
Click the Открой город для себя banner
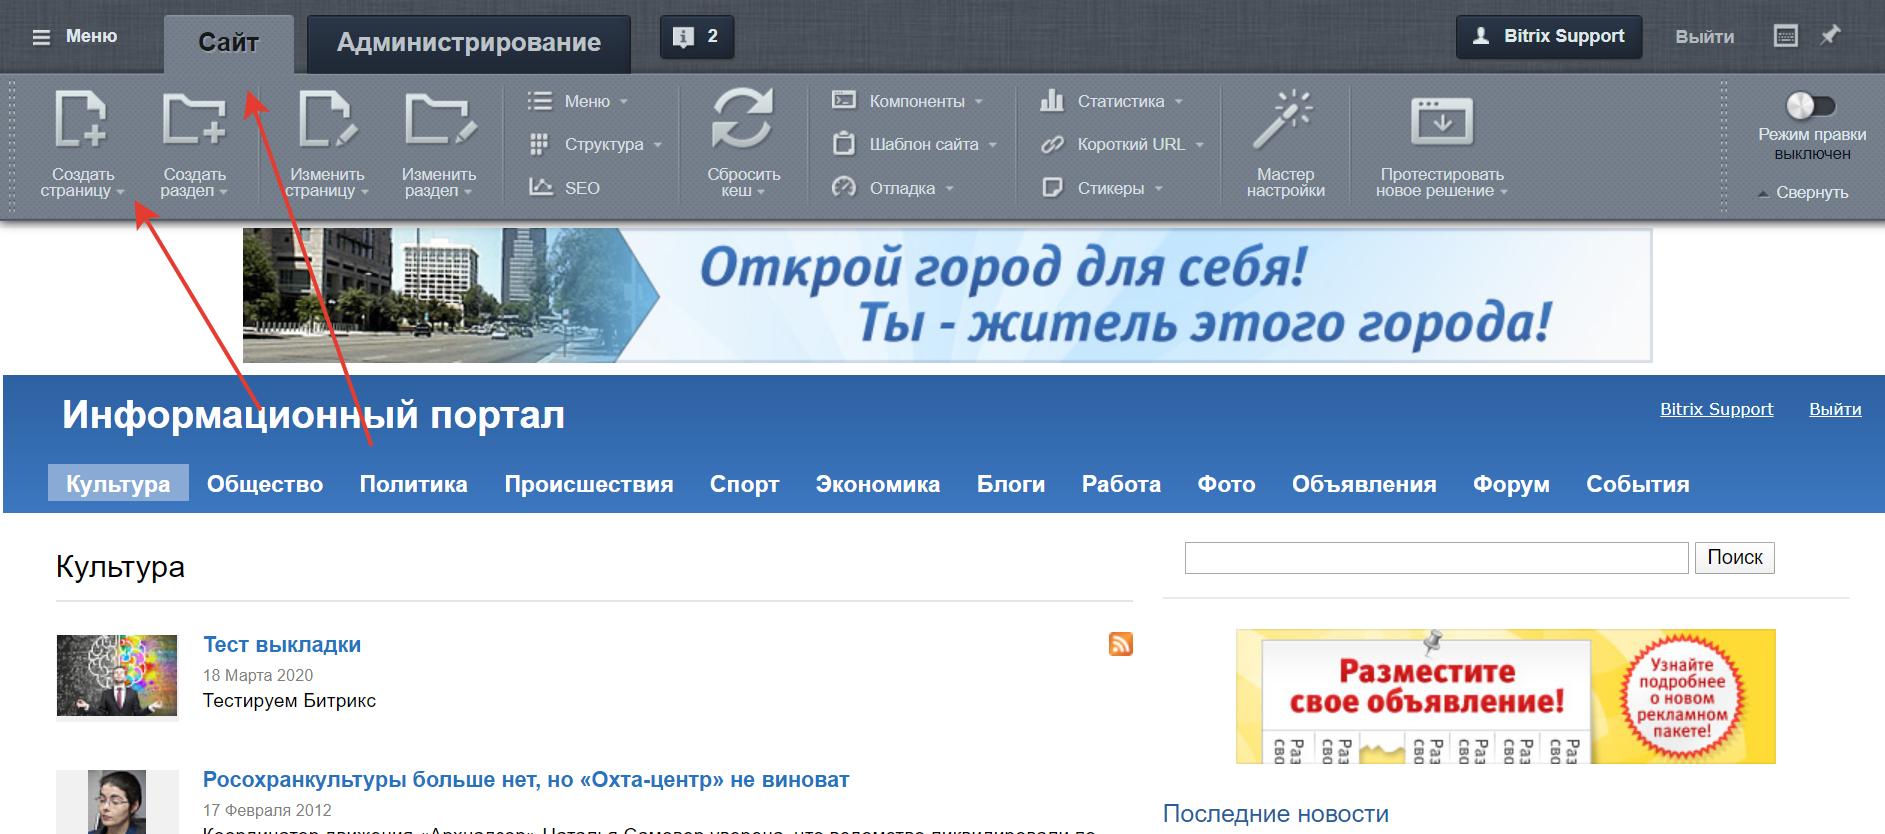(x=947, y=295)
